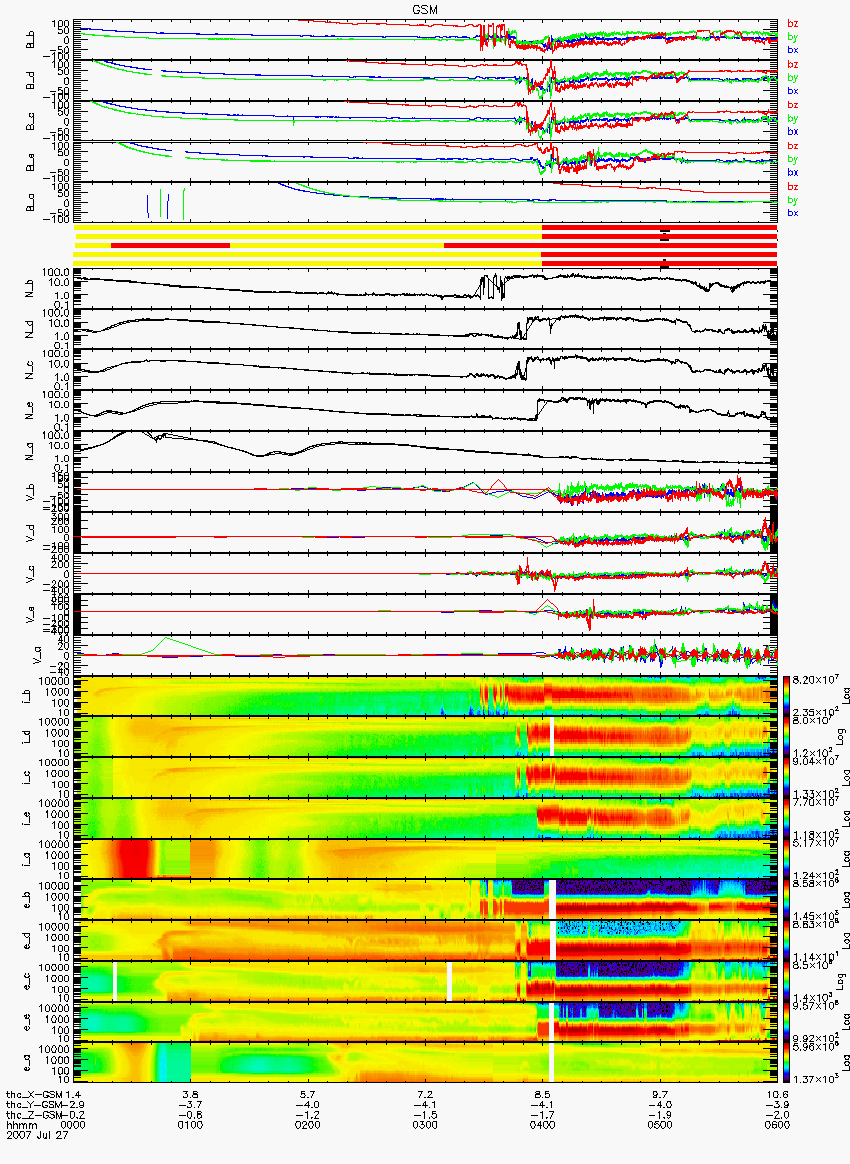Click the GSM plot title

[424, 9]
